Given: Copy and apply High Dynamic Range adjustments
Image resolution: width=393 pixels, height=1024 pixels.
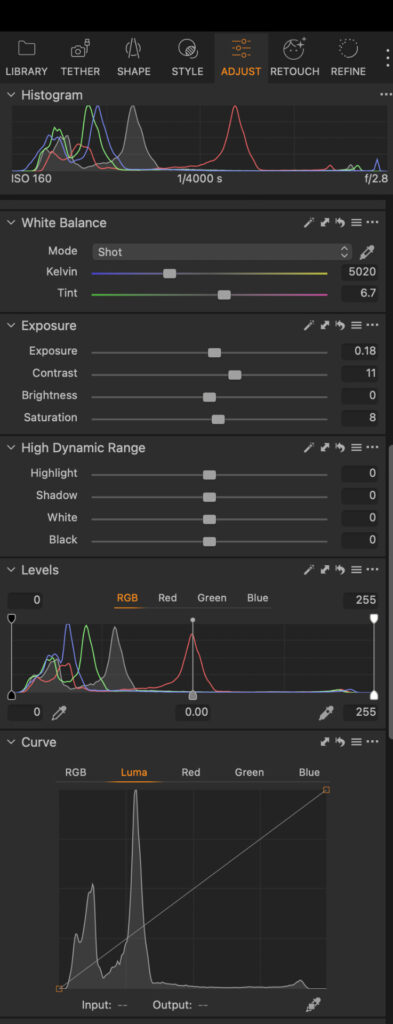Looking at the screenshot, I should click(325, 447).
